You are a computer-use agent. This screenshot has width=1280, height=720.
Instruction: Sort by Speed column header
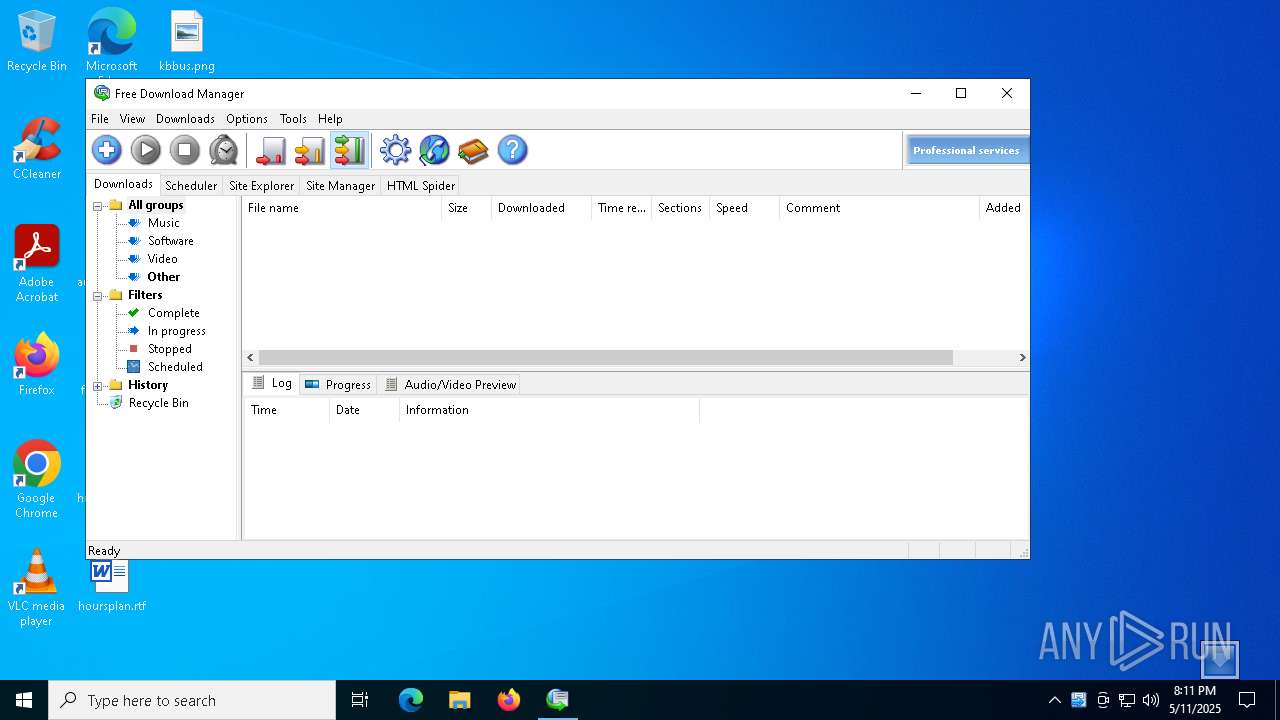[744, 208]
